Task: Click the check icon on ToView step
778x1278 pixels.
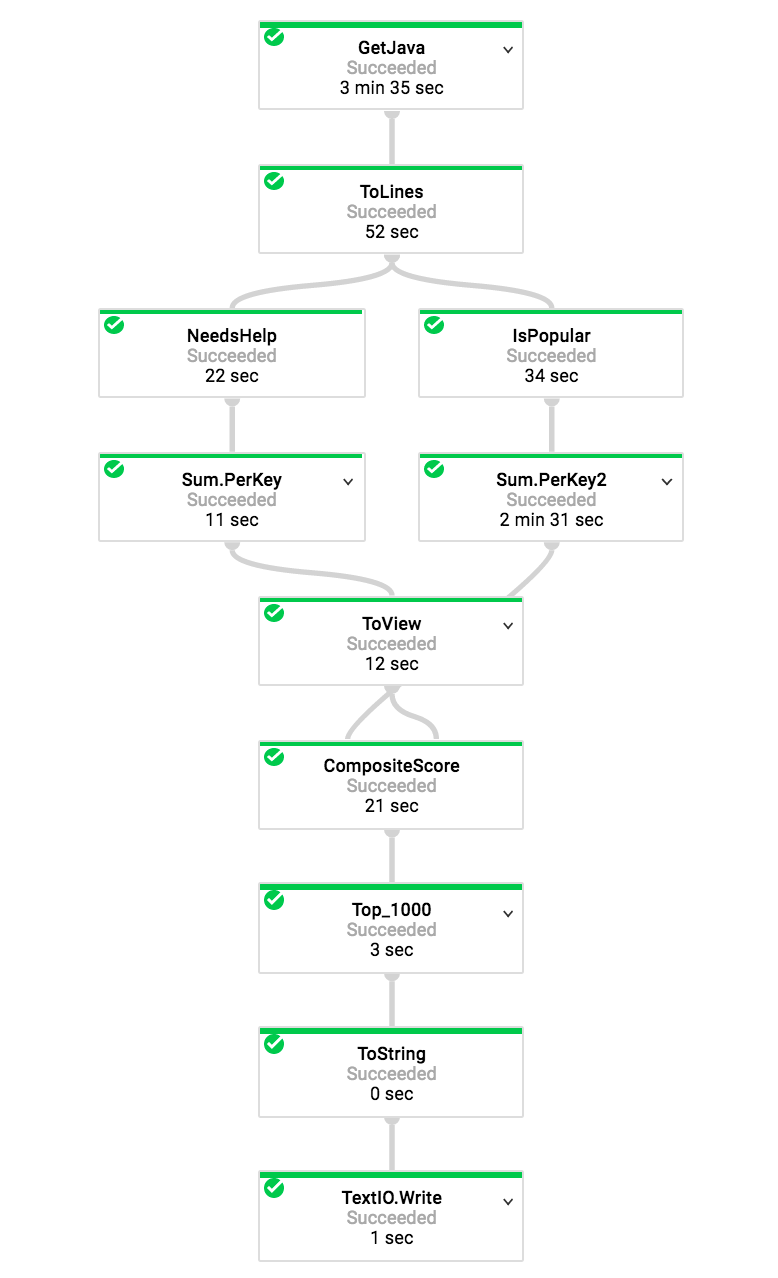Action: (274, 613)
